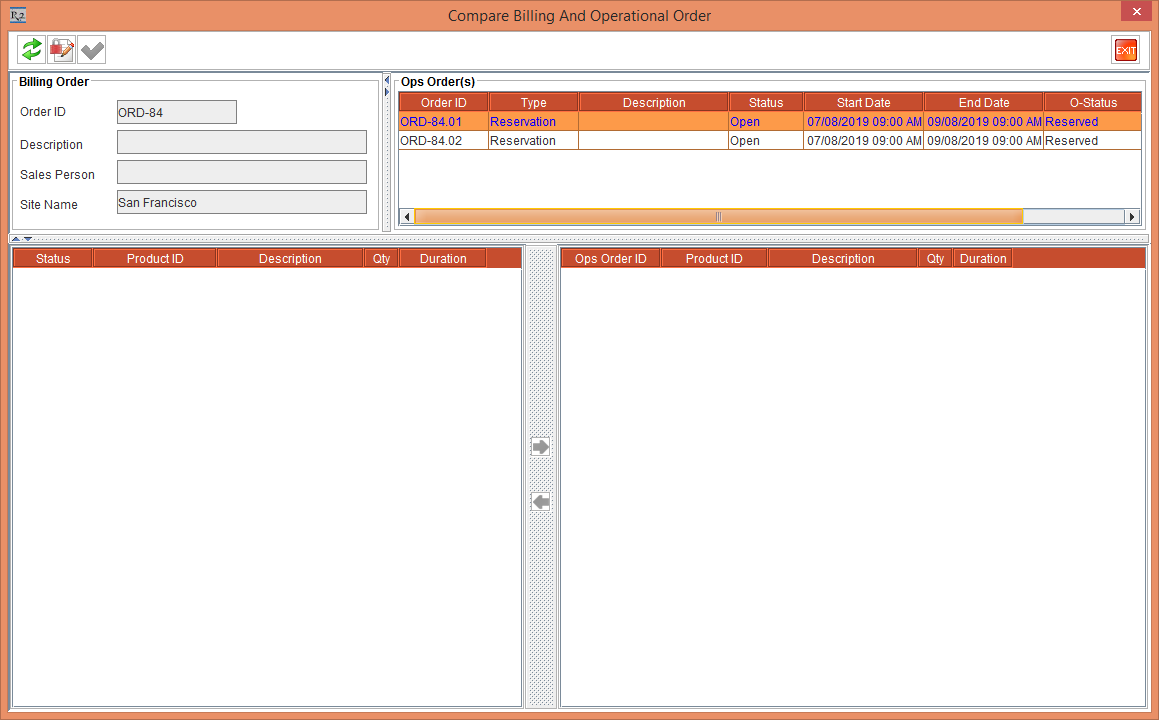Click the right transfer arrow between order panels
The image size is (1159, 720).
coord(540,447)
